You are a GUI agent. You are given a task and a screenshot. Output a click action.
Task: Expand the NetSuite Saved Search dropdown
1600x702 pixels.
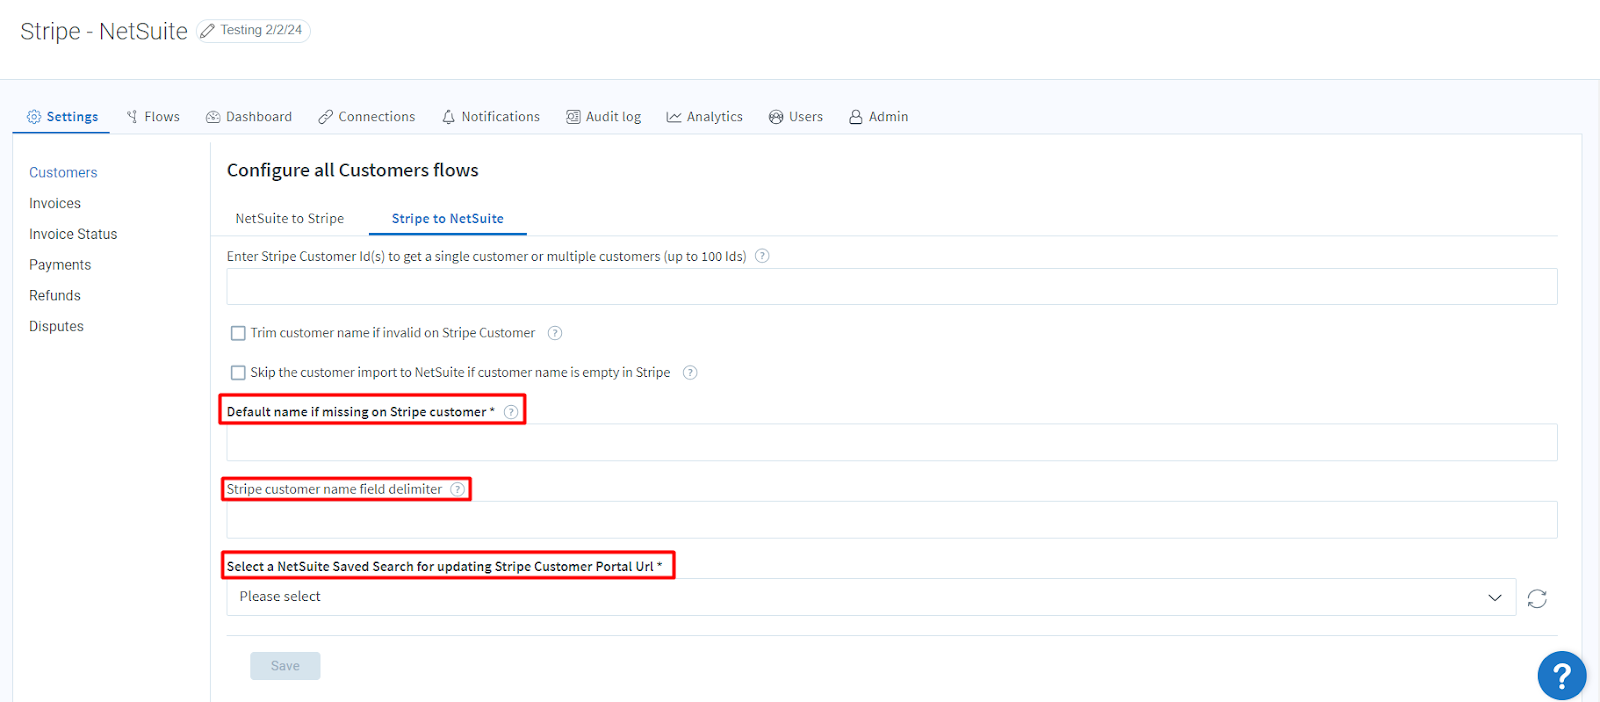coord(871,597)
